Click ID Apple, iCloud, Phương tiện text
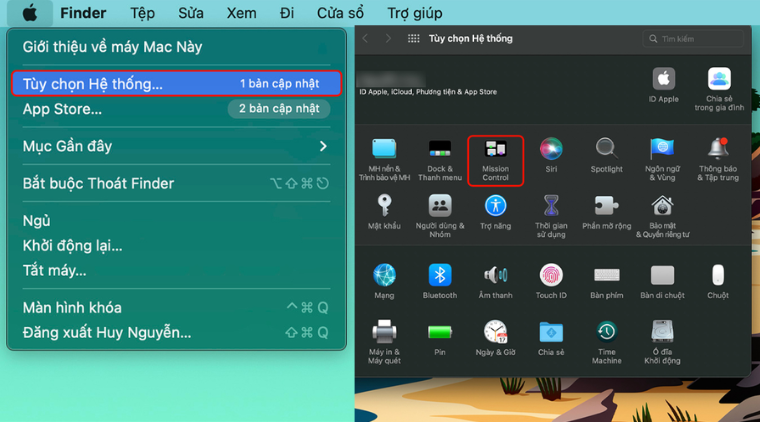The height and width of the screenshot is (422, 760). coord(428,92)
